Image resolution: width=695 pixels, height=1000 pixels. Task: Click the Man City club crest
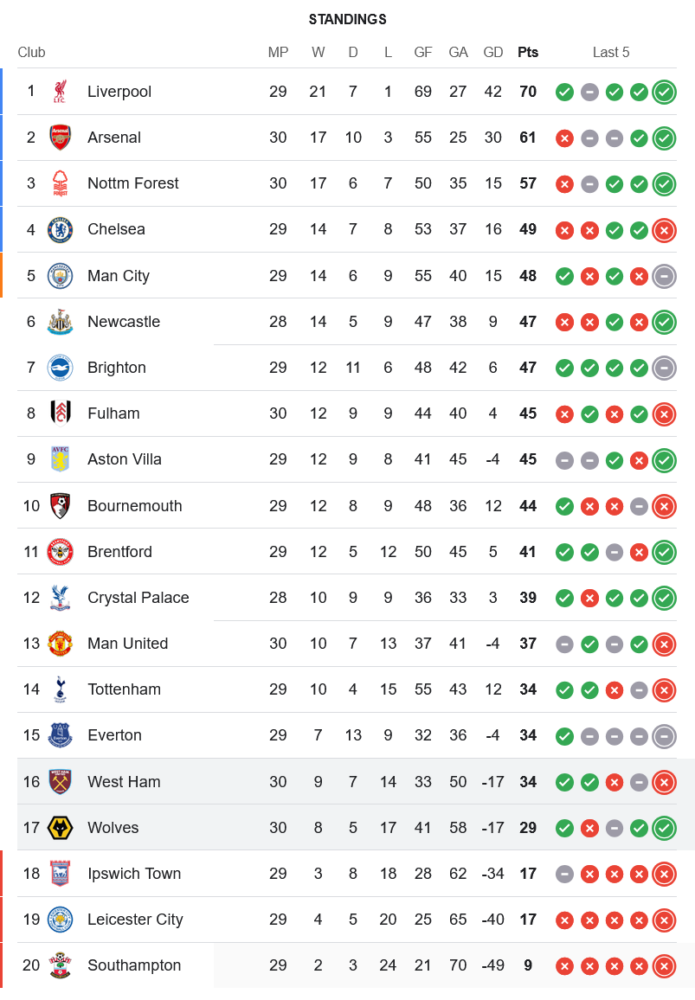[61, 276]
